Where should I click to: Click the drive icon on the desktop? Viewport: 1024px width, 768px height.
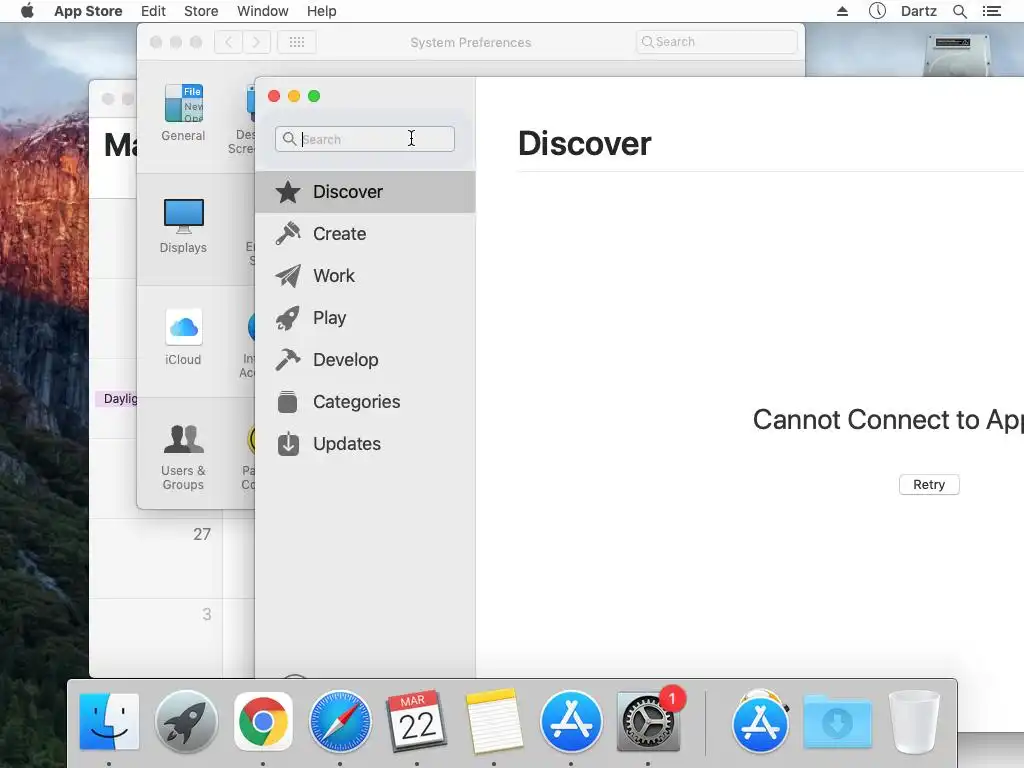(x=957, y=55)
